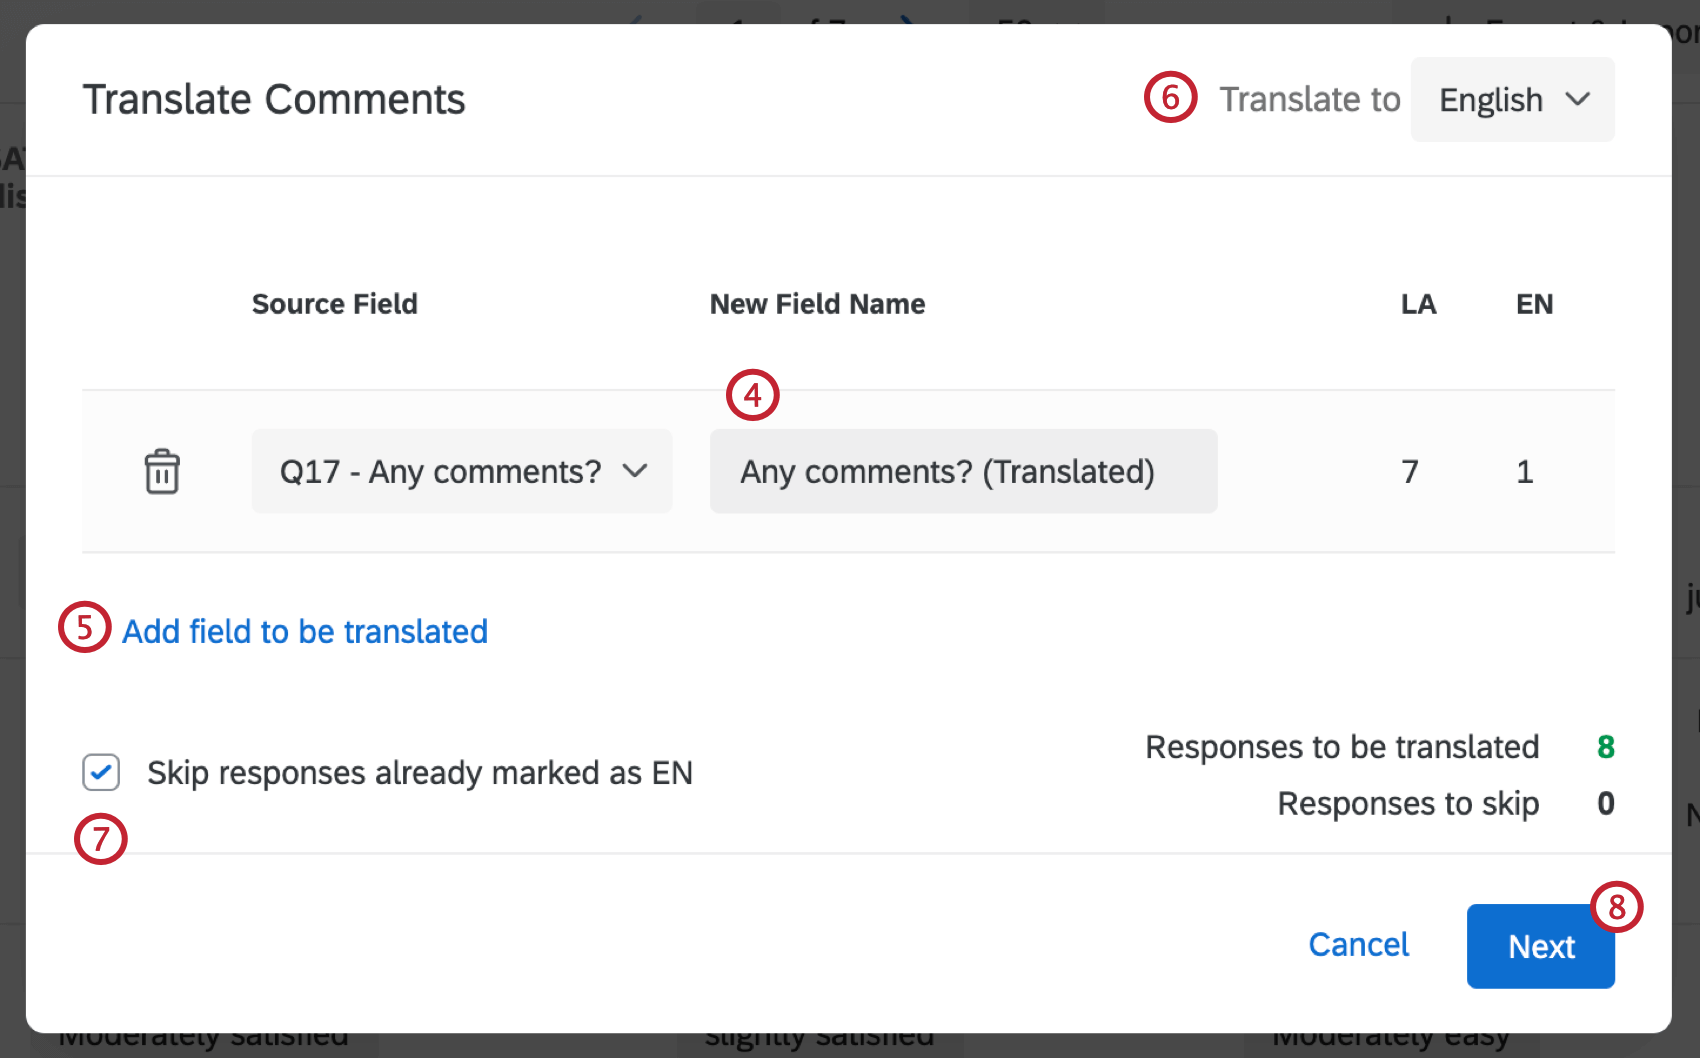
Task: Select the LA column header
Action: click(1418, 304)
